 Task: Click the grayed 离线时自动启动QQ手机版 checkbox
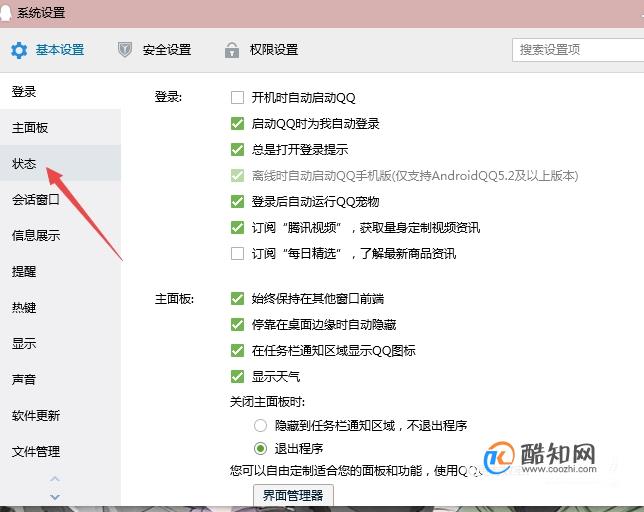coord(237,176)
